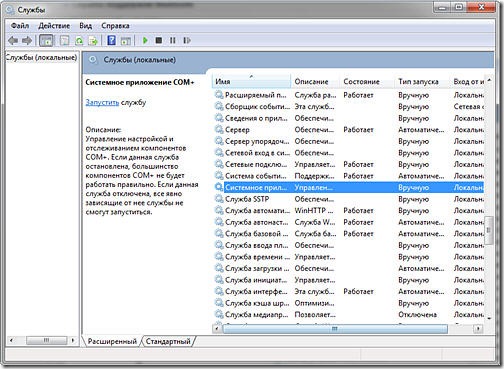Click the Запустить service link
Image resolution: width=504 pixels, height=369 pixels.
tap(102, 102)
